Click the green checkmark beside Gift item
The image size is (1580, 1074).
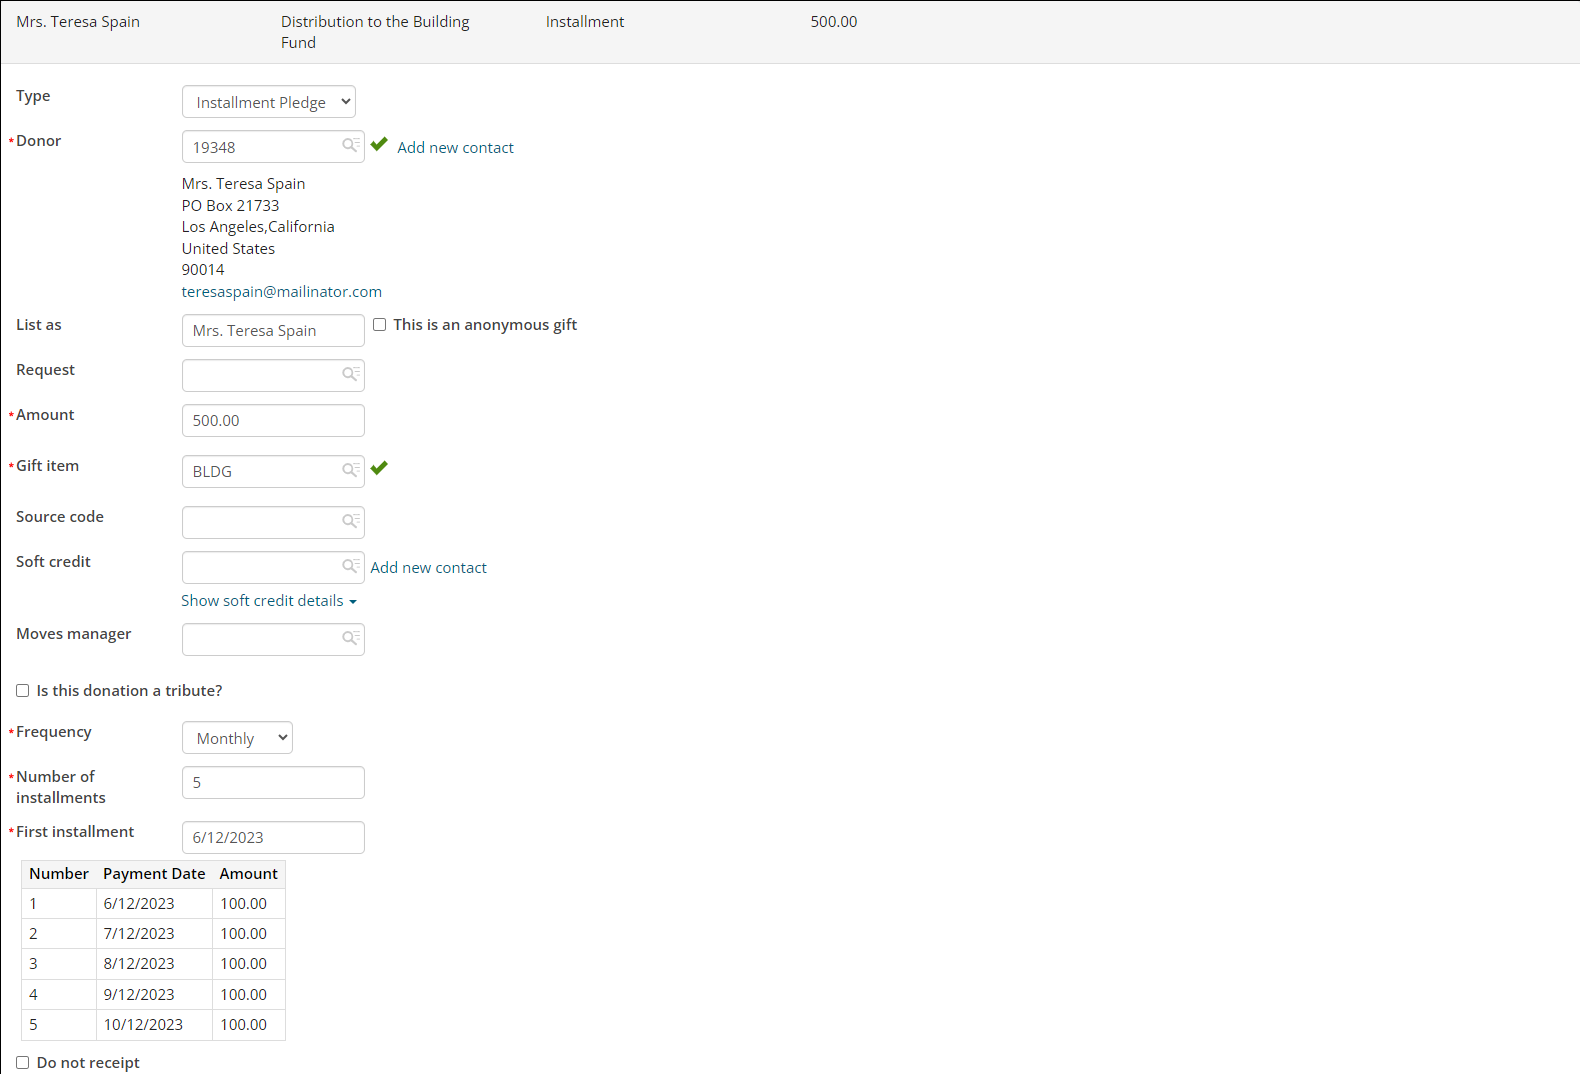pos(379,468)
